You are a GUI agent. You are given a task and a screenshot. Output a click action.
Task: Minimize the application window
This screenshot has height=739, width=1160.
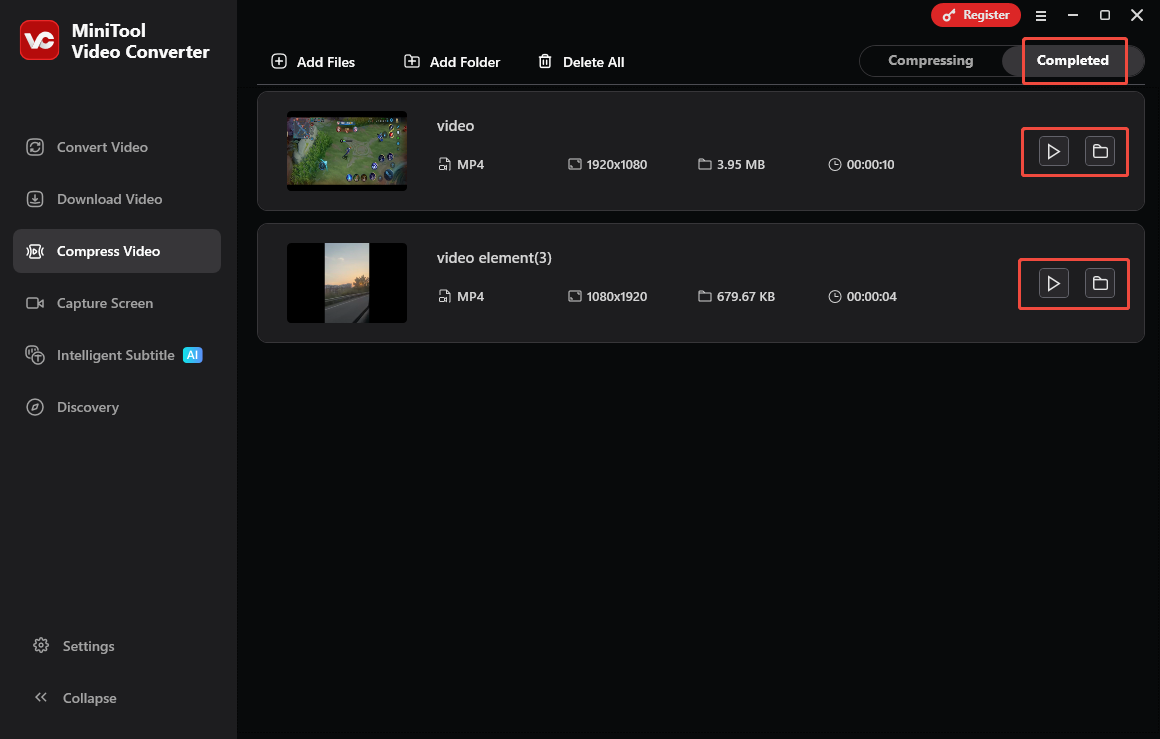pyautogui.click(x=1073, y=16)
